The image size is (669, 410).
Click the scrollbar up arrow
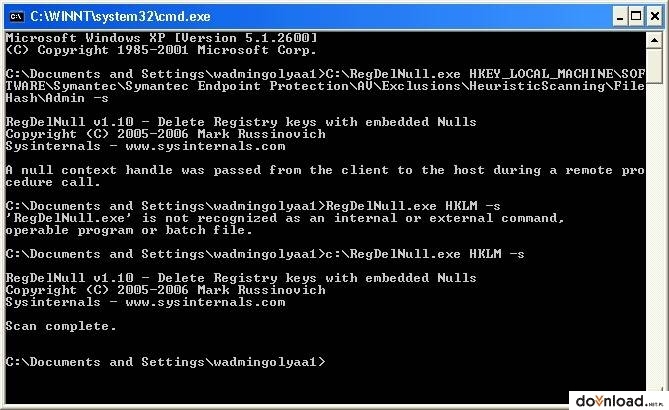(654, 40)
